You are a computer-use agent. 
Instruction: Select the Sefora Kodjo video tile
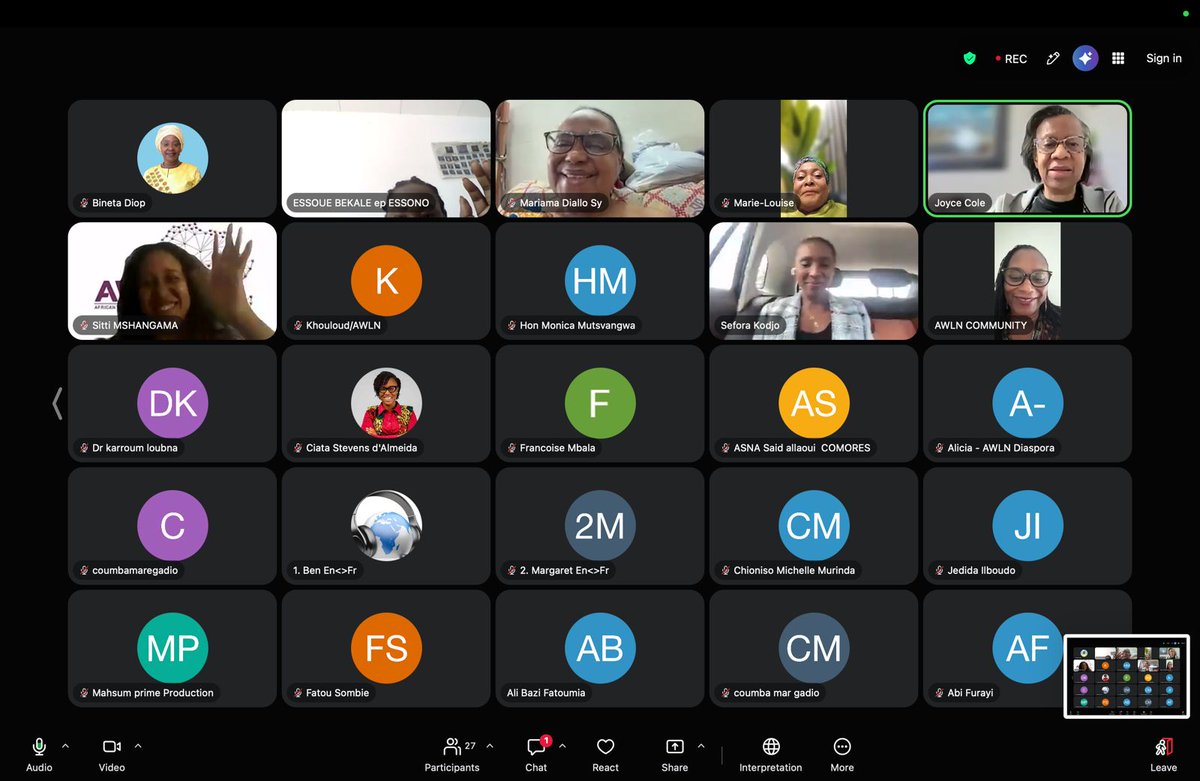click(x=814, y=281)
